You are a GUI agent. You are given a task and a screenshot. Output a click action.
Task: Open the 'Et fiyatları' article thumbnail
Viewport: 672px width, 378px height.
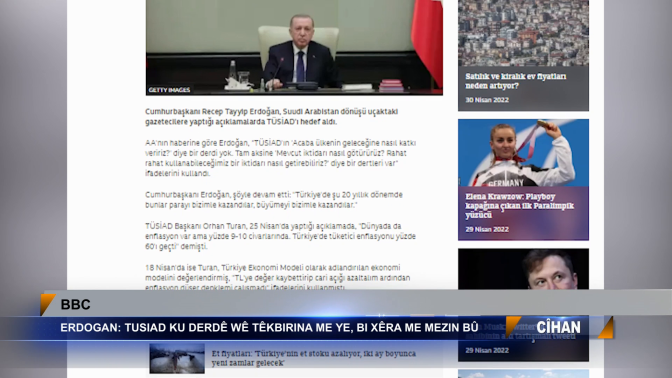tap(177, 358)
